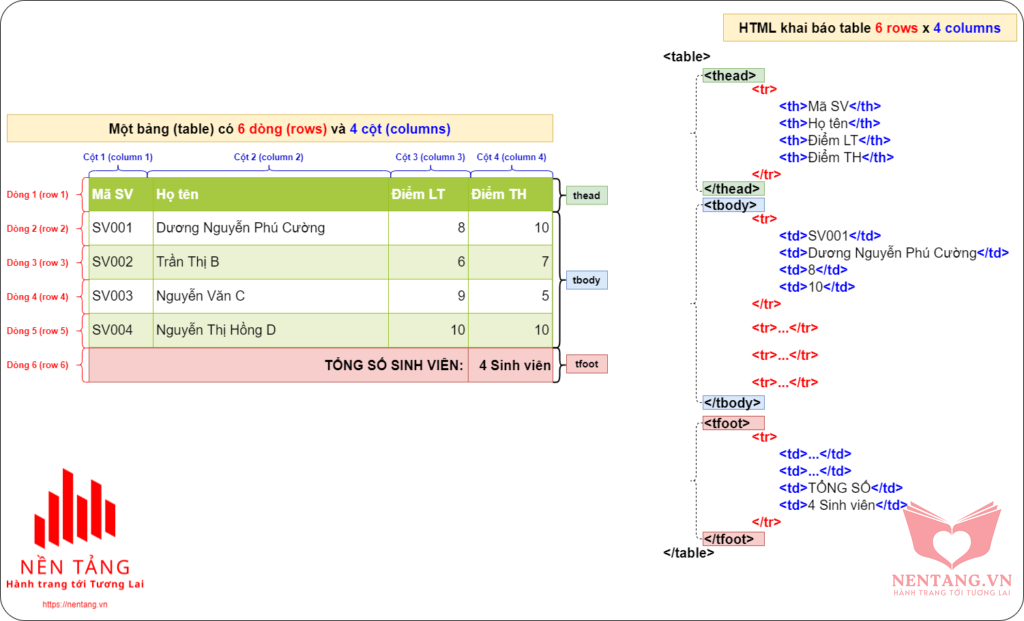1024x621 pixels.
Task: Click the 'Dòng 1 (row 1)' row label
Action: tap(38, 195)
